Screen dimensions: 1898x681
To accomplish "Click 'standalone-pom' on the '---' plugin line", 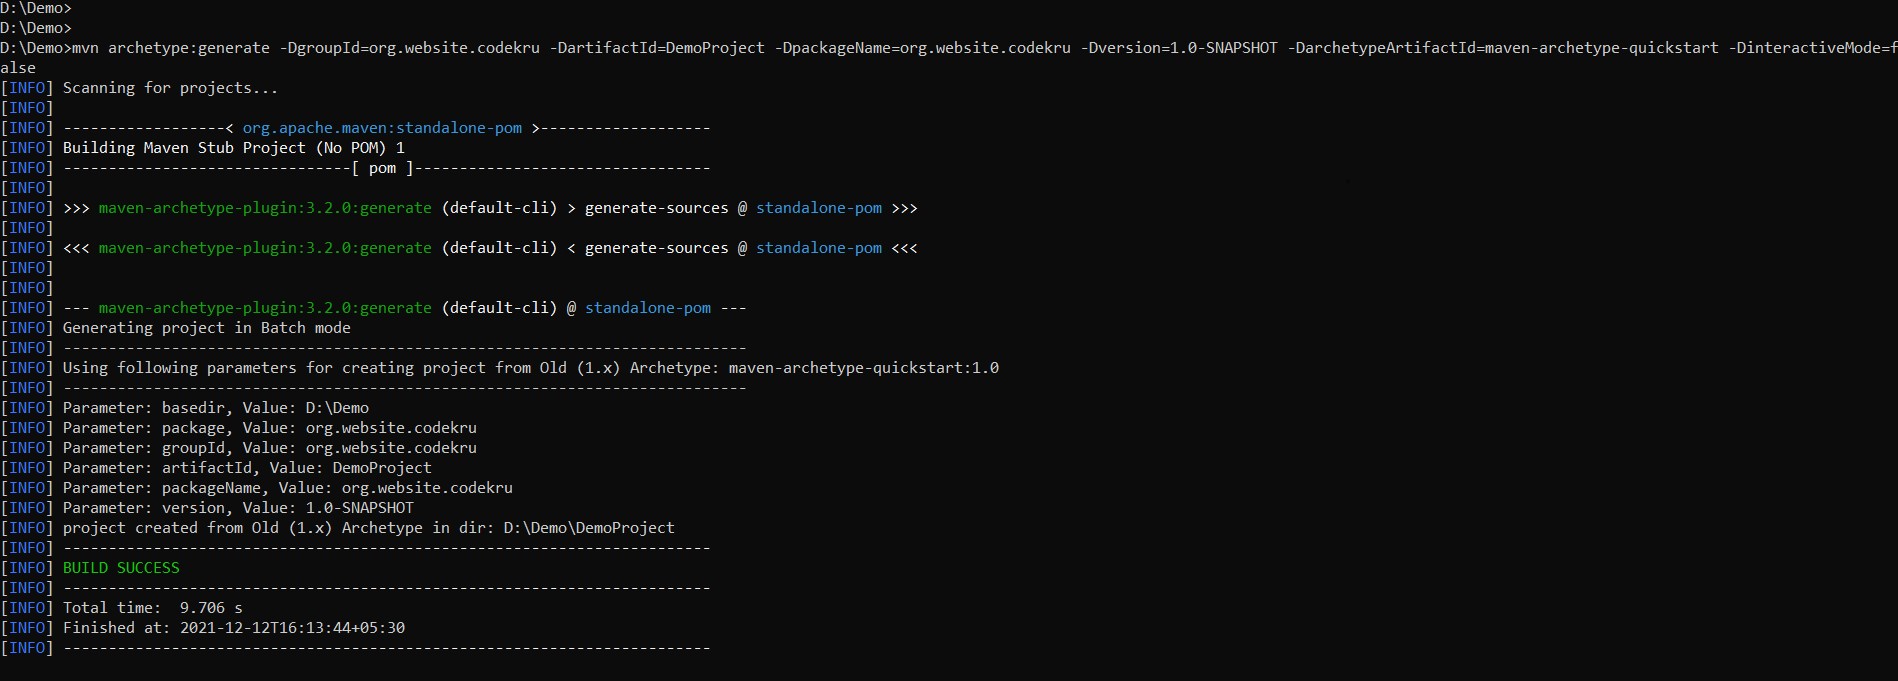I will tap(648, 308).
